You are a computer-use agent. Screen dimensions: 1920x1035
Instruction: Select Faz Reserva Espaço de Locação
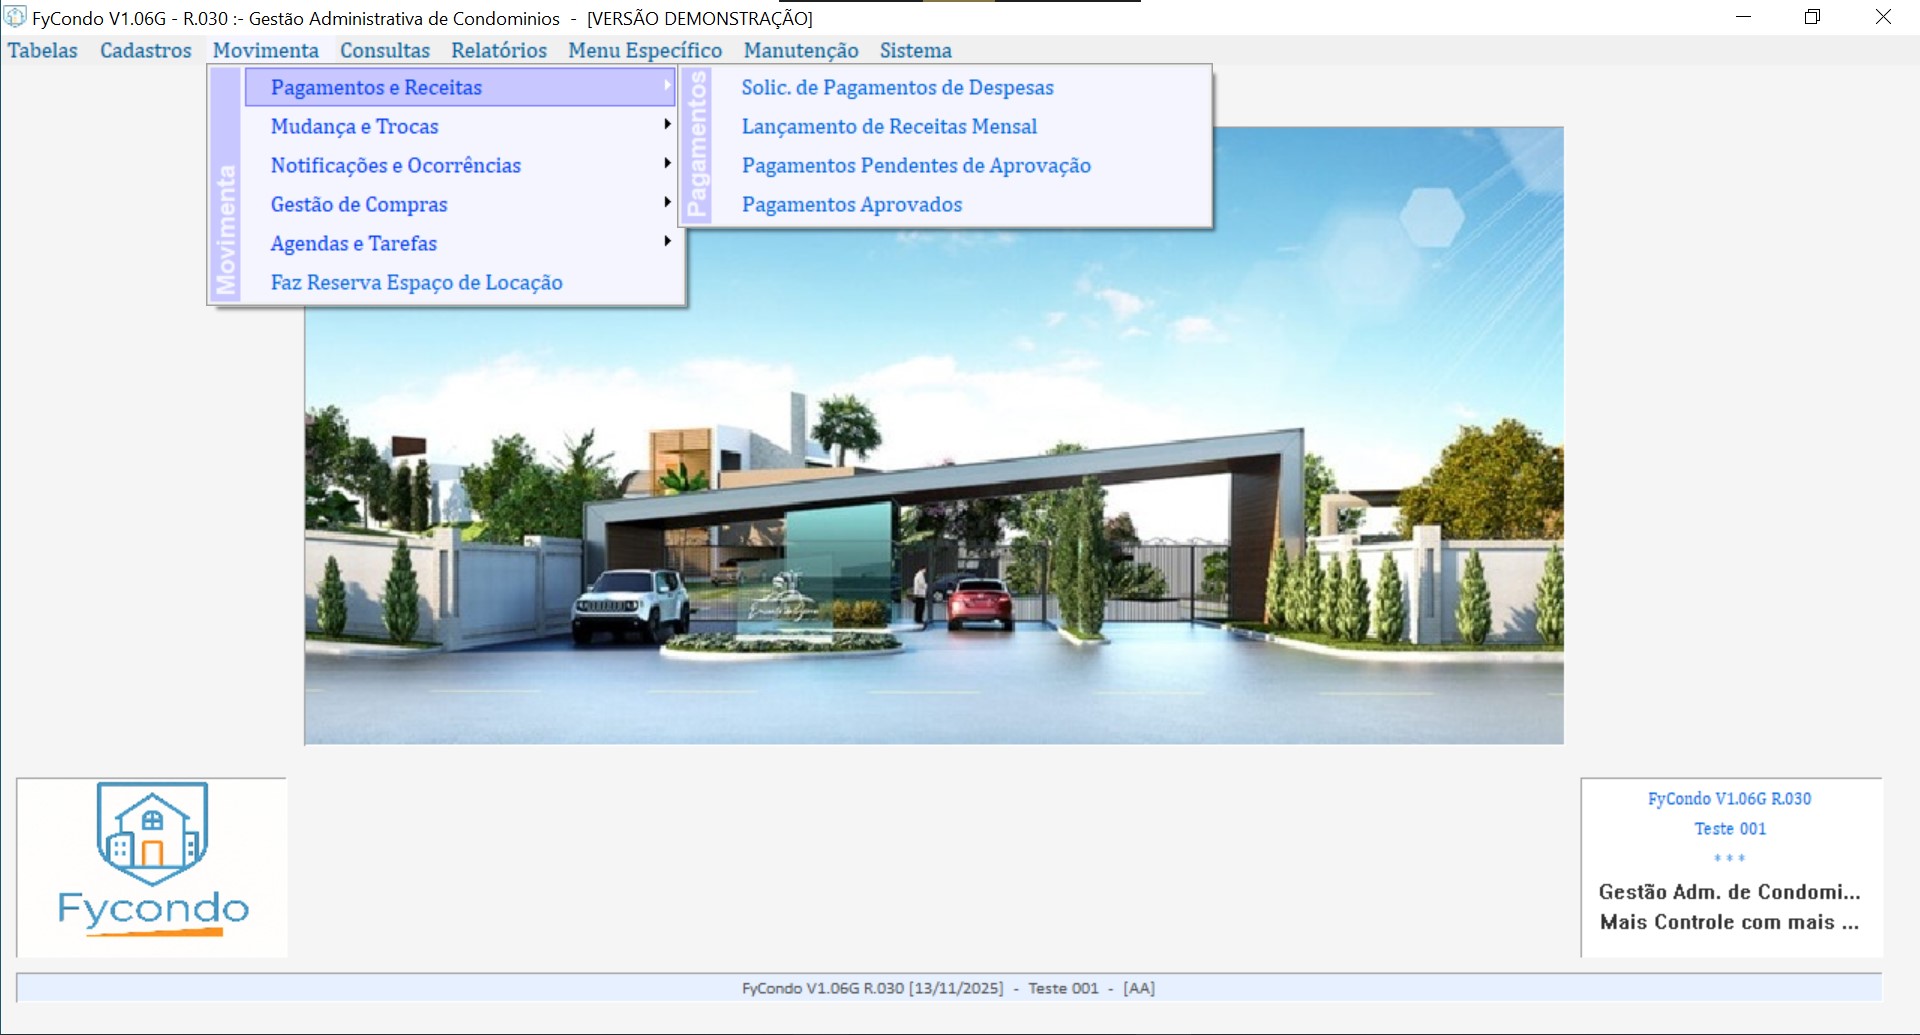click(x=416, y=283)
